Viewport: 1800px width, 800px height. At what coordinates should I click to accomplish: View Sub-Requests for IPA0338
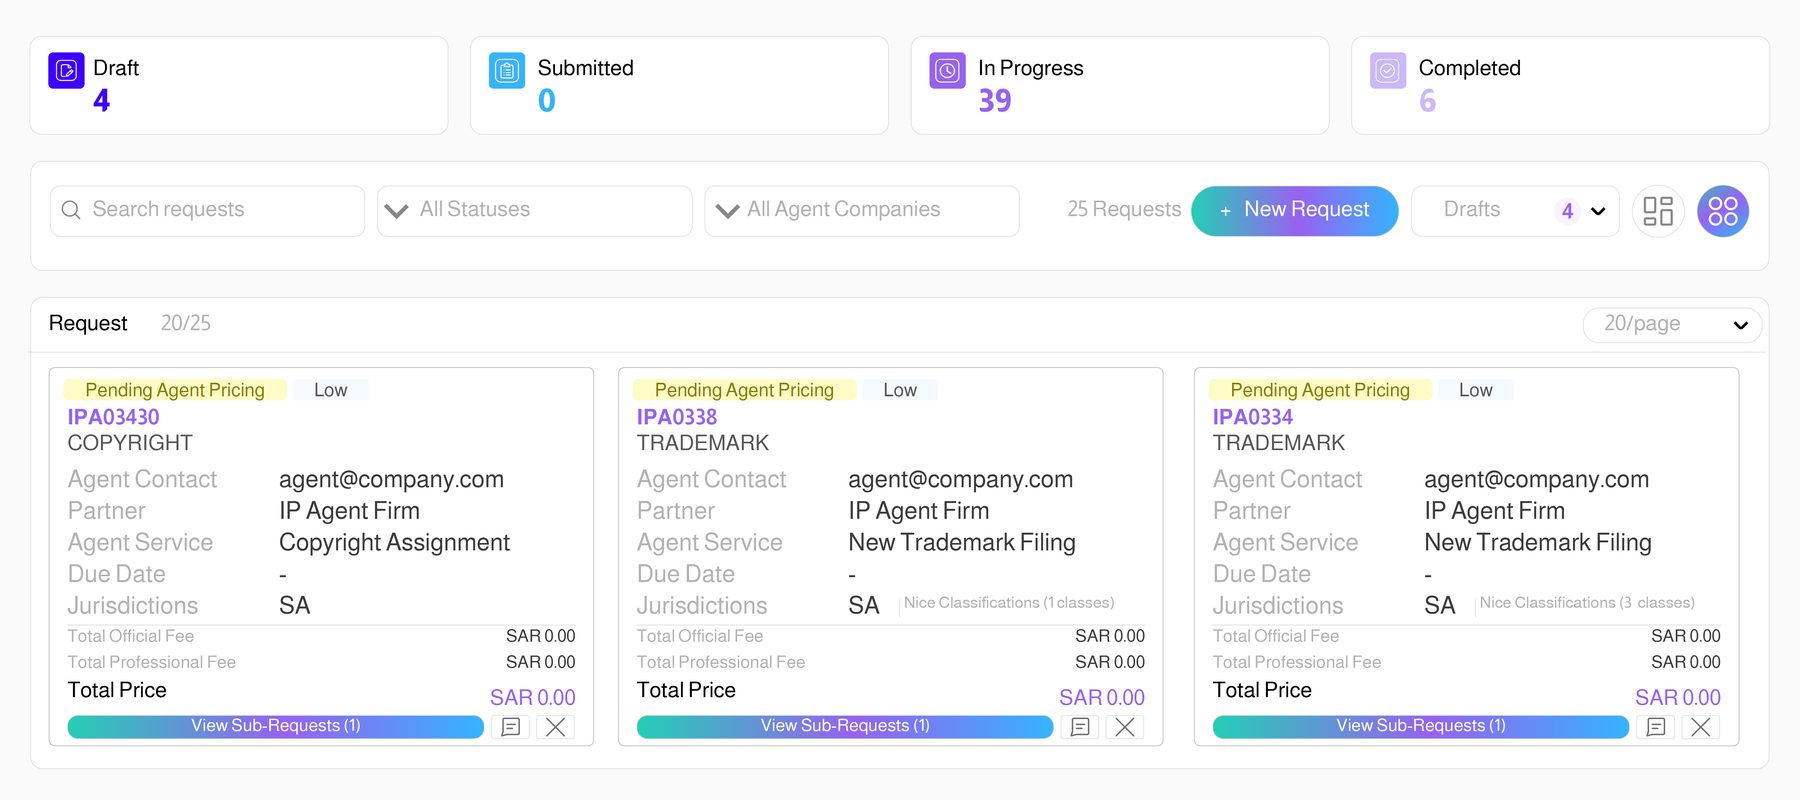pyautogui.click(x=845, y=727)
